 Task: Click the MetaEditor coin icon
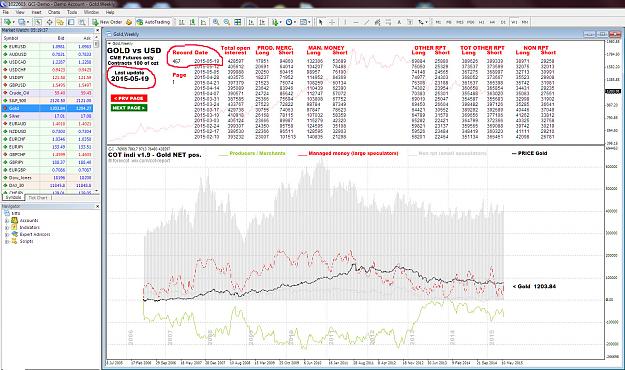click(x=129, y=22)
